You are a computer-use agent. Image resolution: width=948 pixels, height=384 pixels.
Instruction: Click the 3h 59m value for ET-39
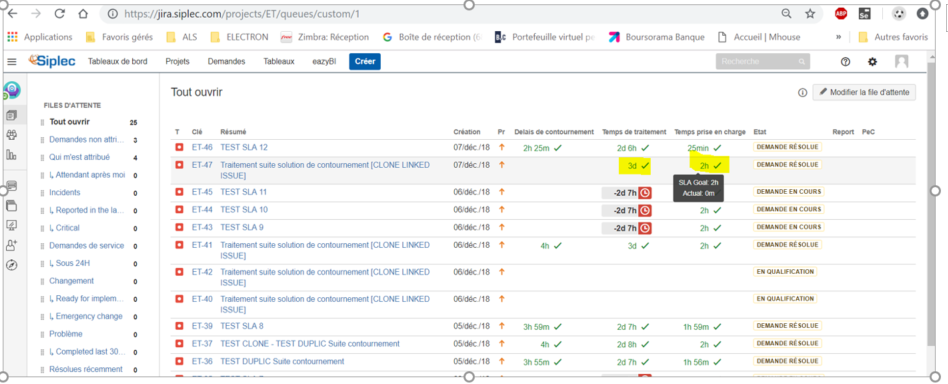pos(536,327)
